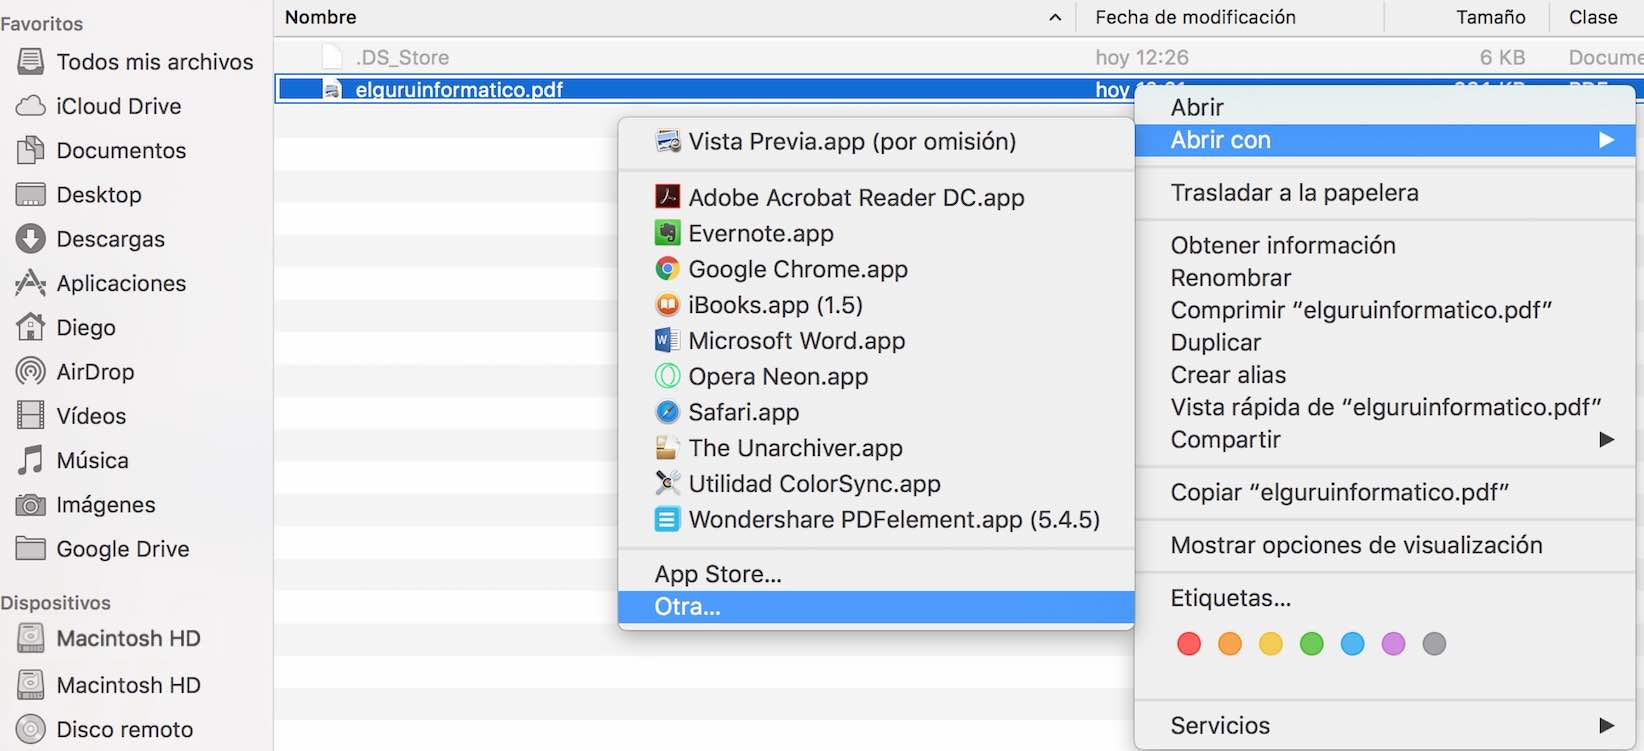Click the Evernote app icon
1644x751 pixels.
[x=667, y=233]
